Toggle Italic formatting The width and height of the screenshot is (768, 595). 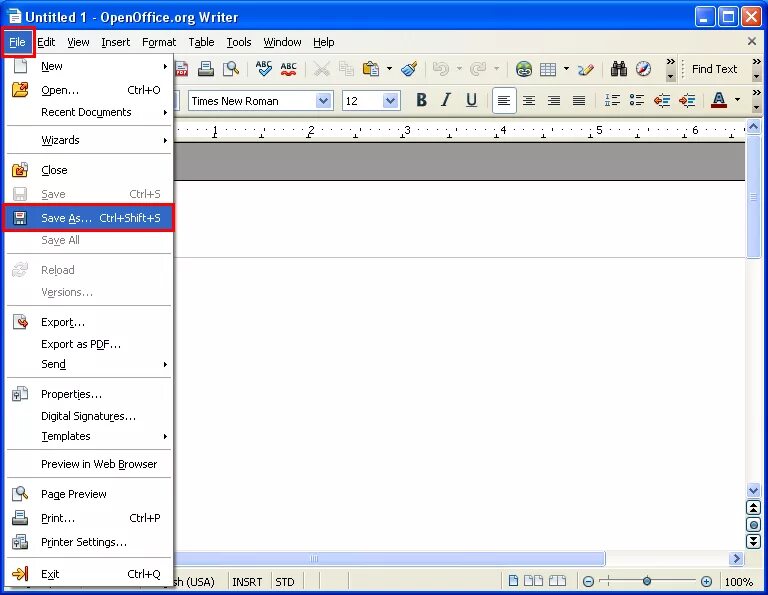pyautogui.click(x=446, y=100)
